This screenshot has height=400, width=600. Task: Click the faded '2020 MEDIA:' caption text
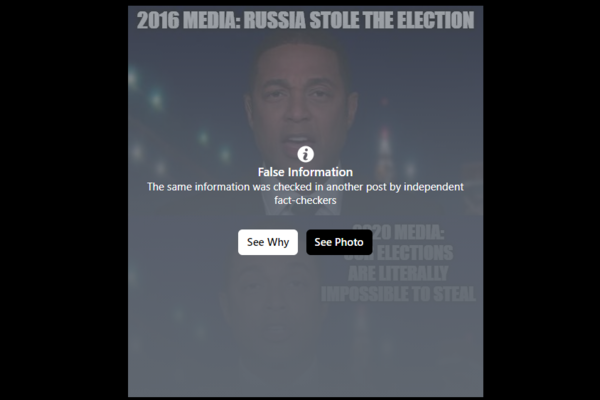pos(398,232)
